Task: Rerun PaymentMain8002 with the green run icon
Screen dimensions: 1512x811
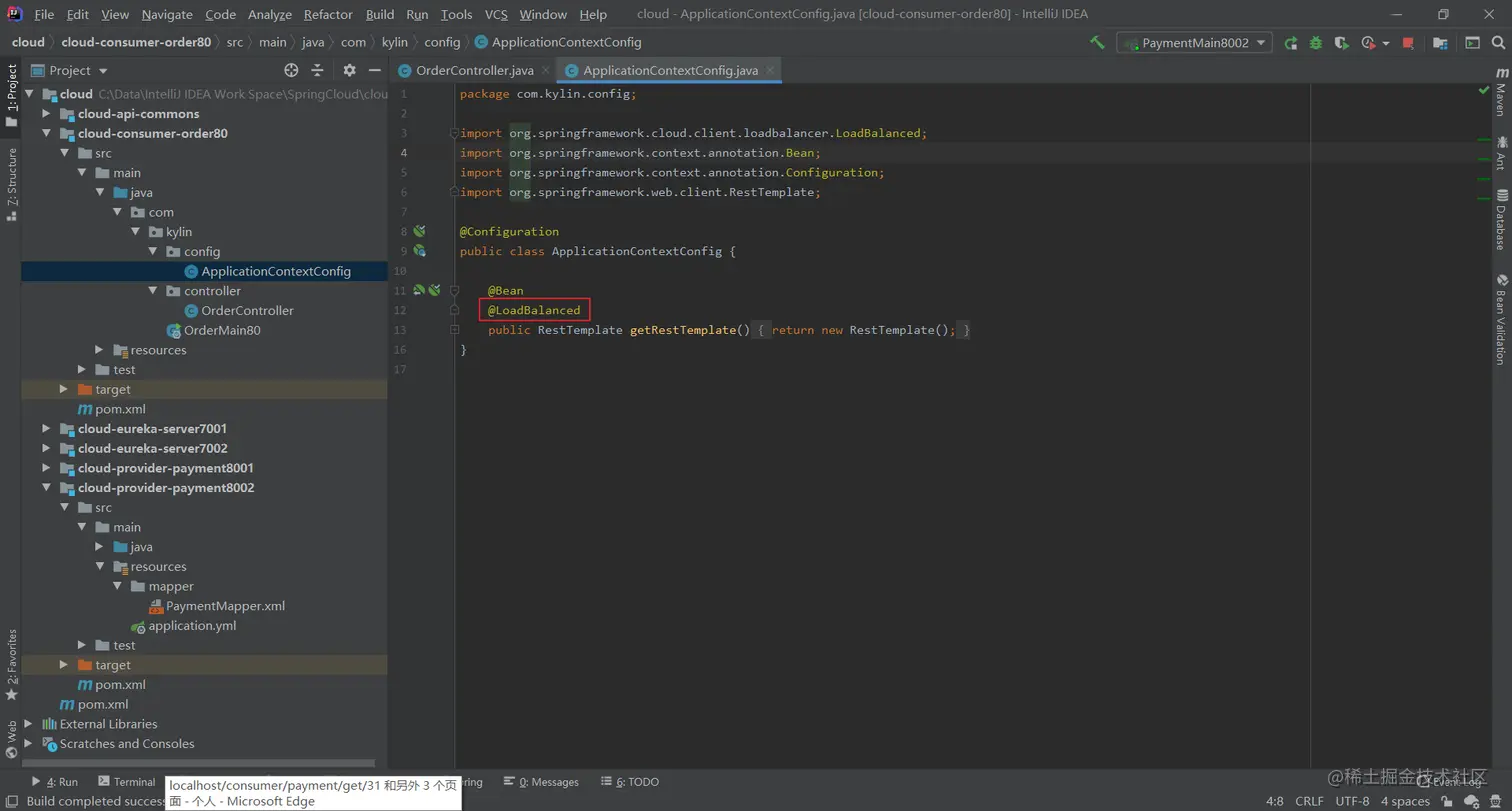Action: (1291, 43)
